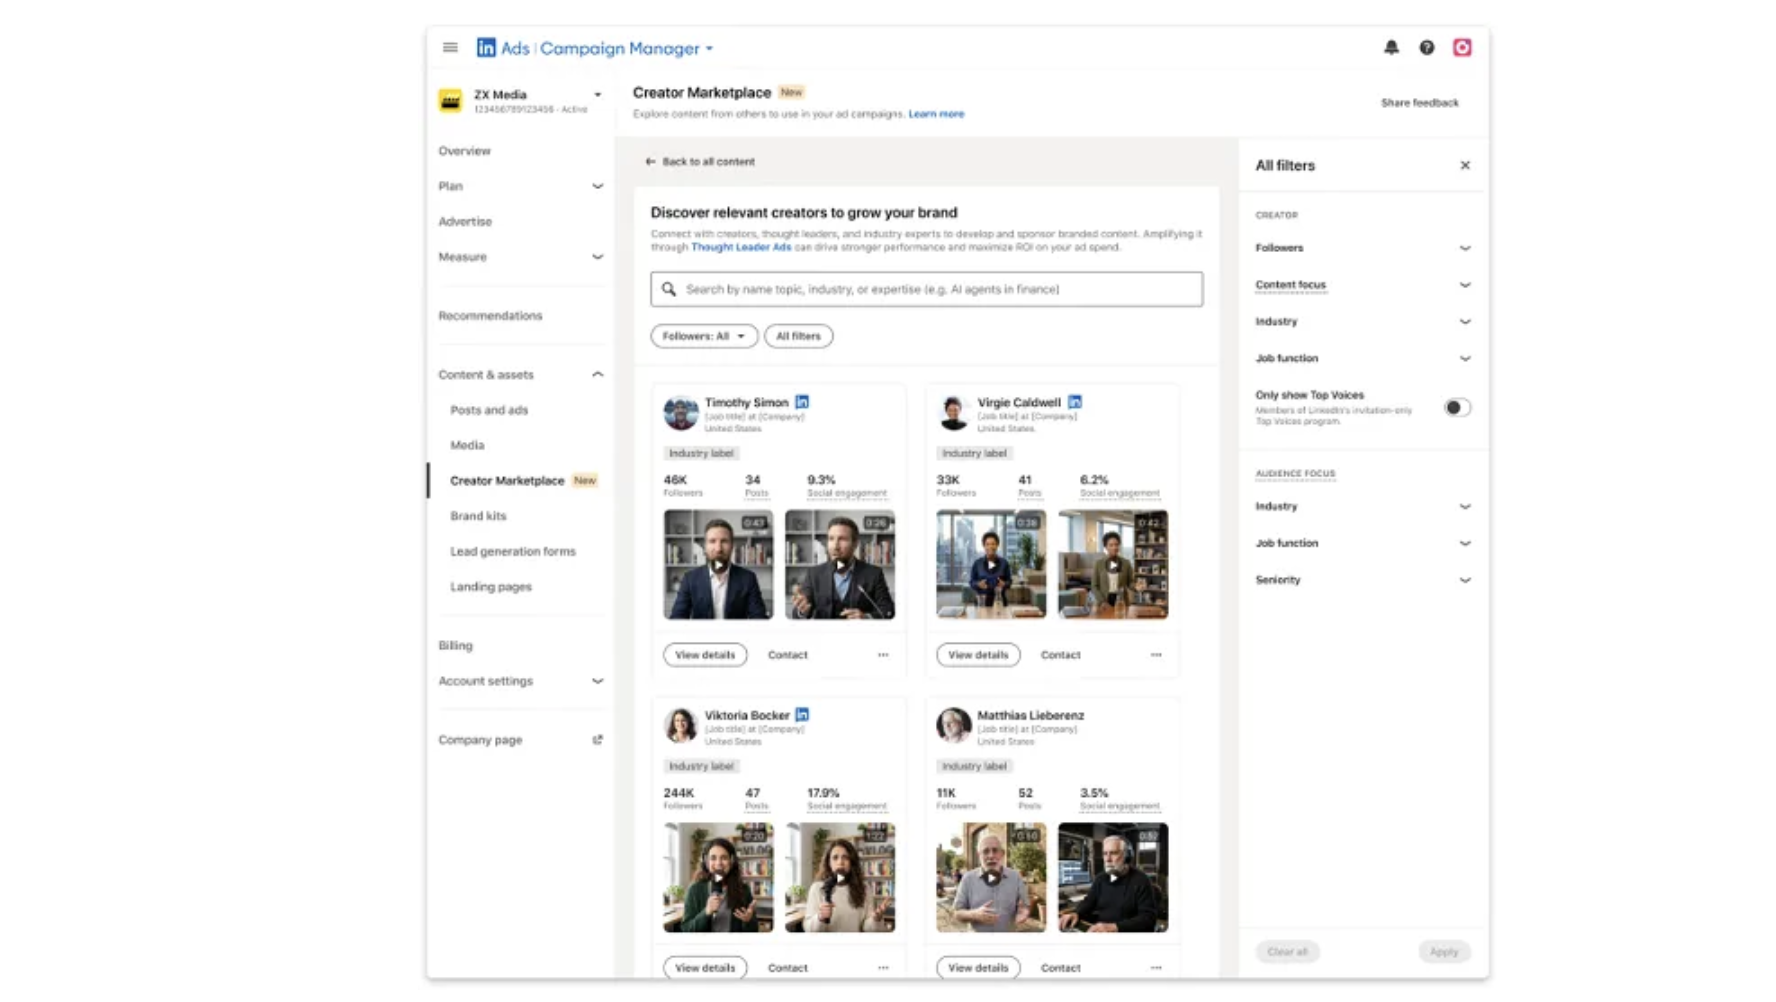1776x1002 pixels.
Task: Click the account avatar in the header
Action: pyautogui.click(x=1462, y=47)
